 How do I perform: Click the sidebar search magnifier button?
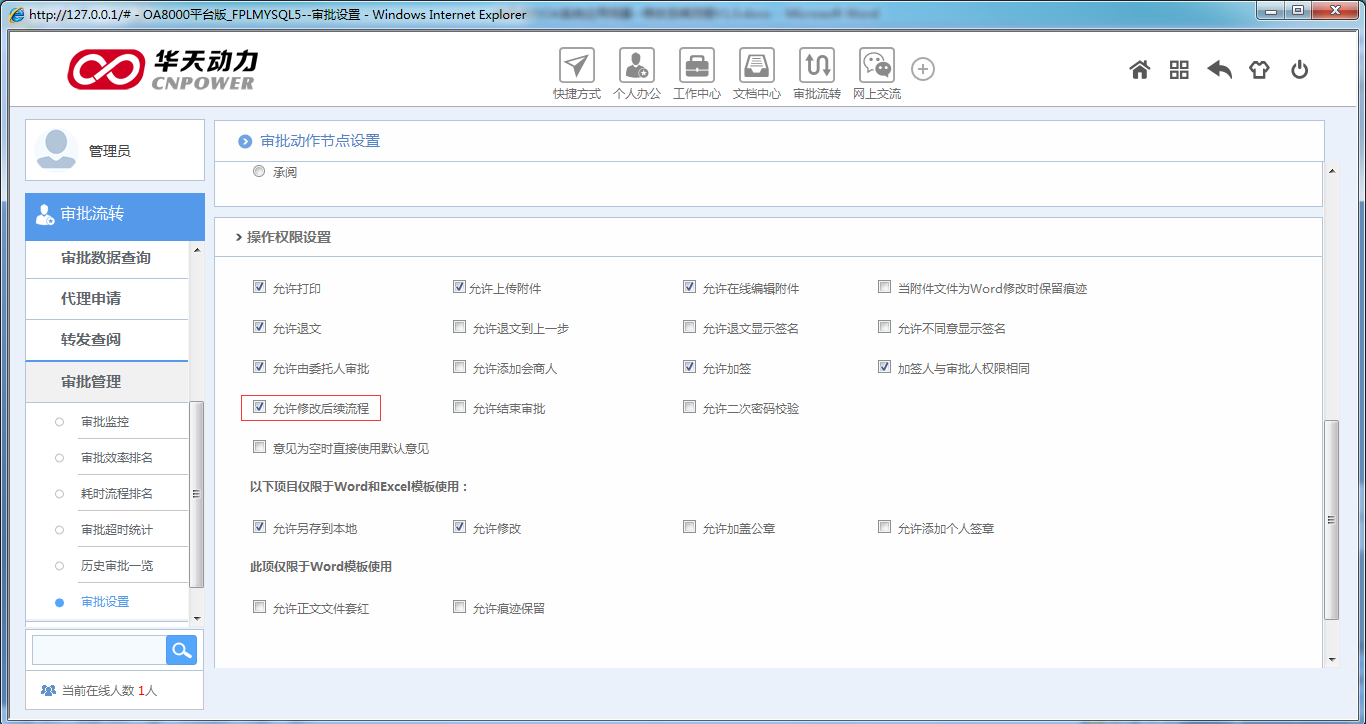click(181, 649)
